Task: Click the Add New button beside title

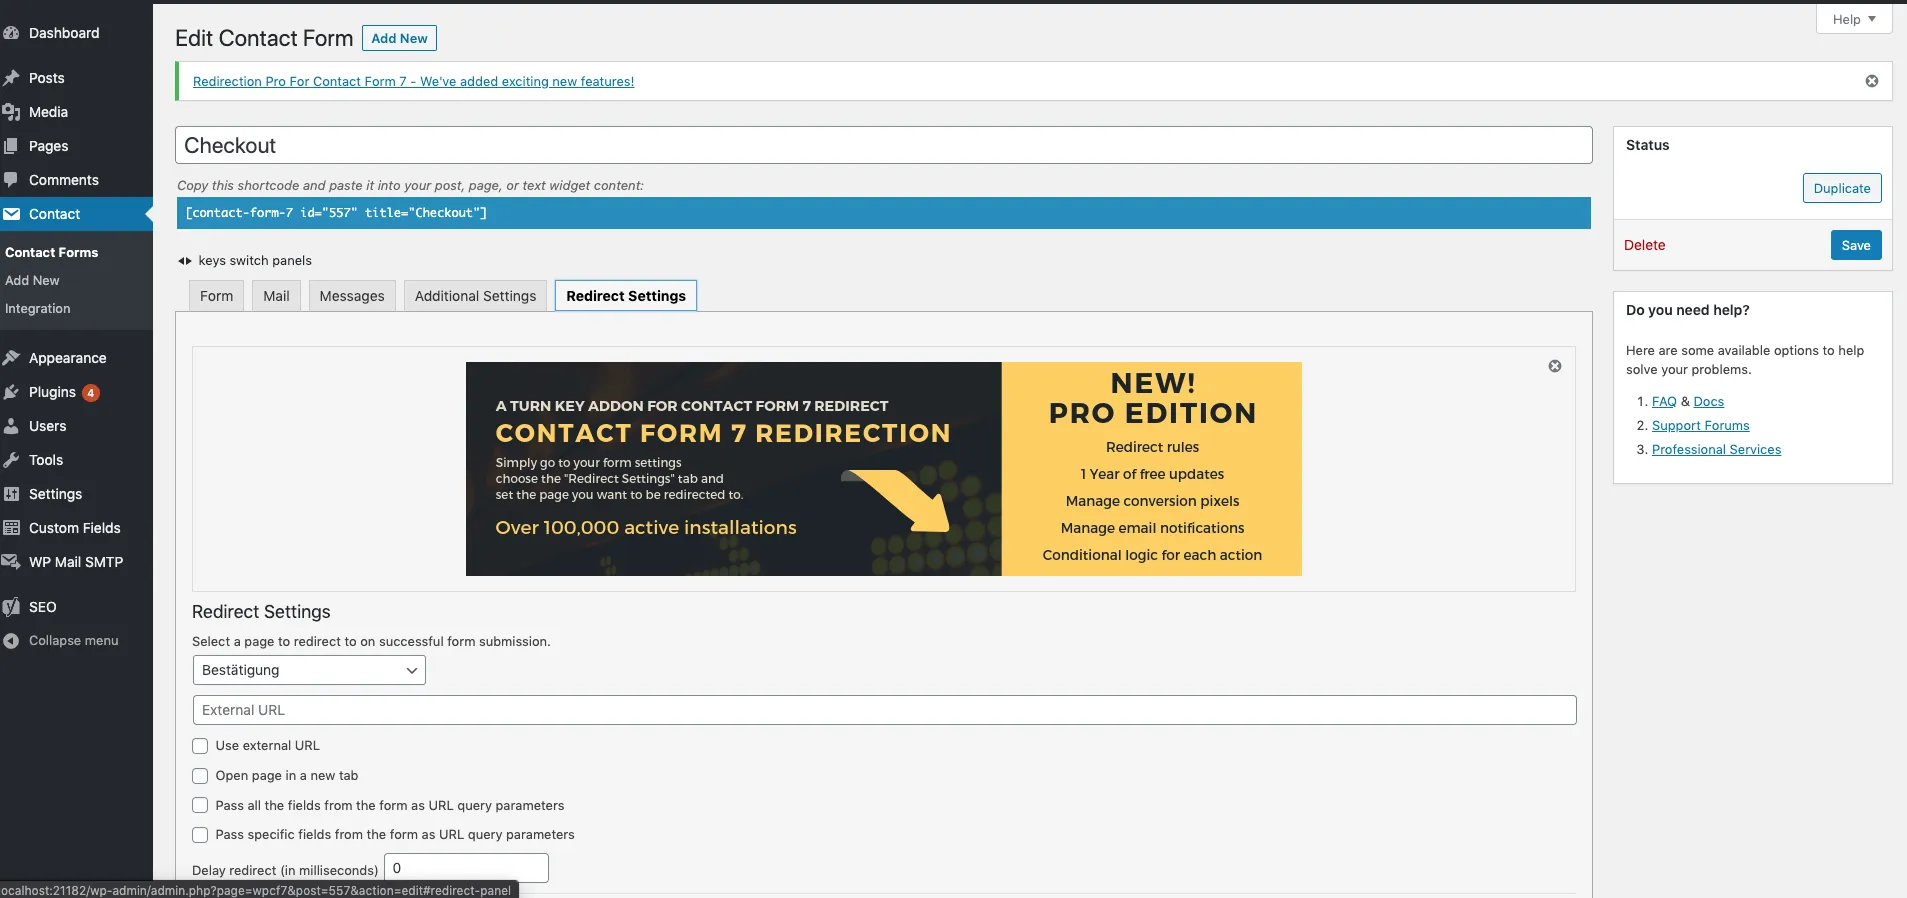Action: point(399,38)
